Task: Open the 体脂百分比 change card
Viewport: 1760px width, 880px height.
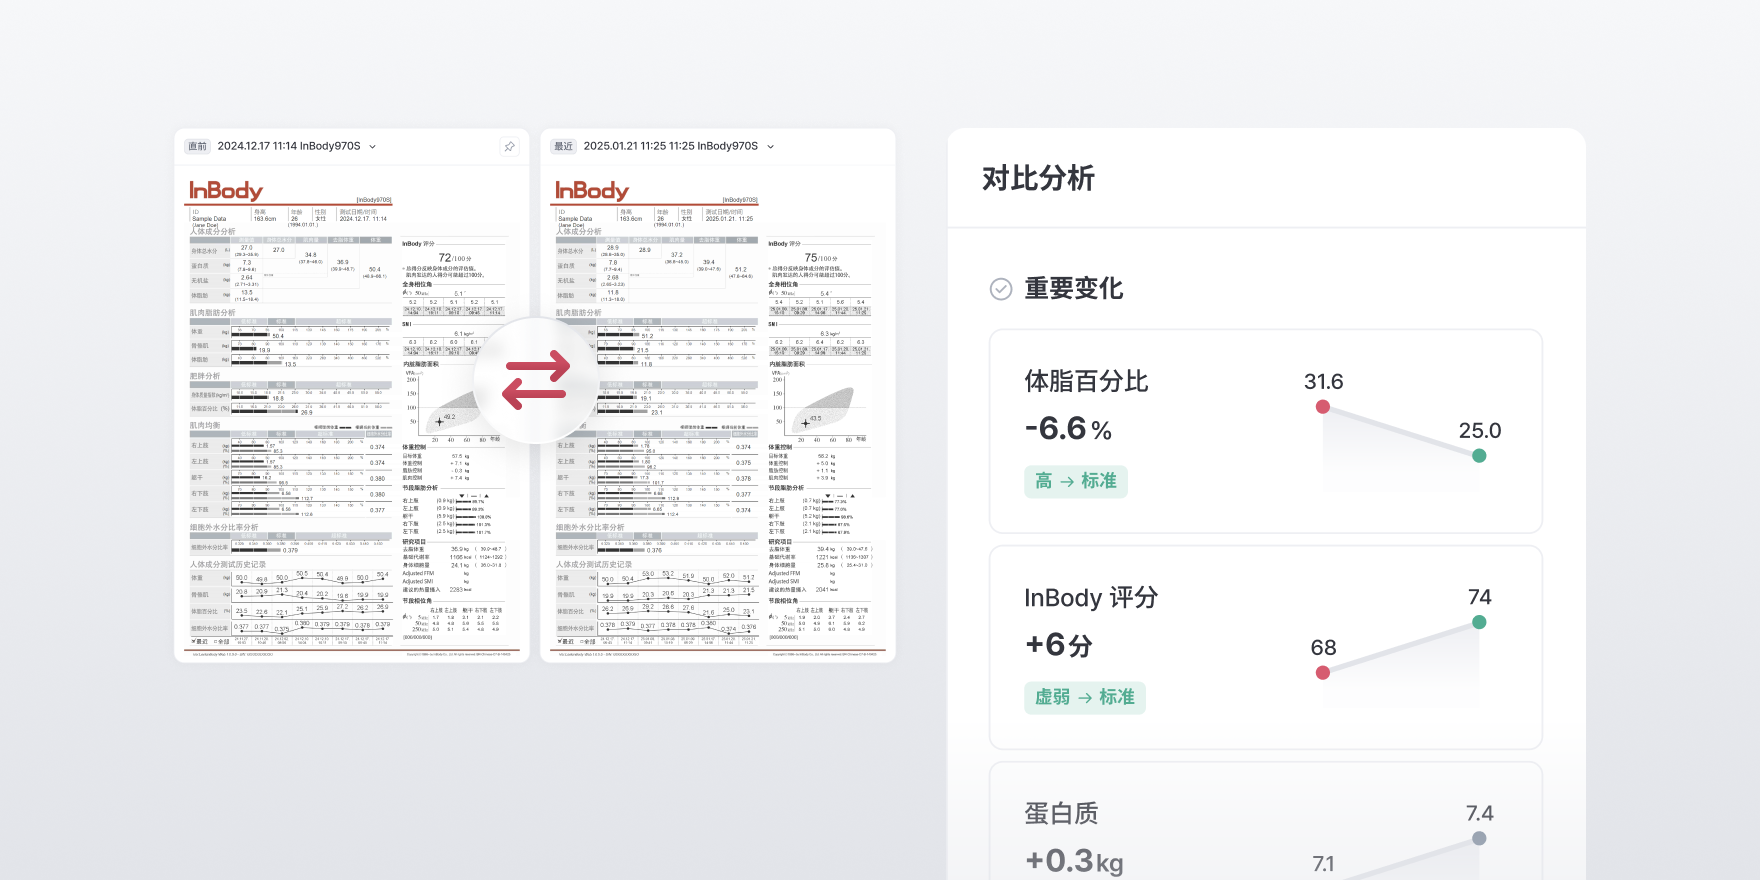Action: [1265, 431]
